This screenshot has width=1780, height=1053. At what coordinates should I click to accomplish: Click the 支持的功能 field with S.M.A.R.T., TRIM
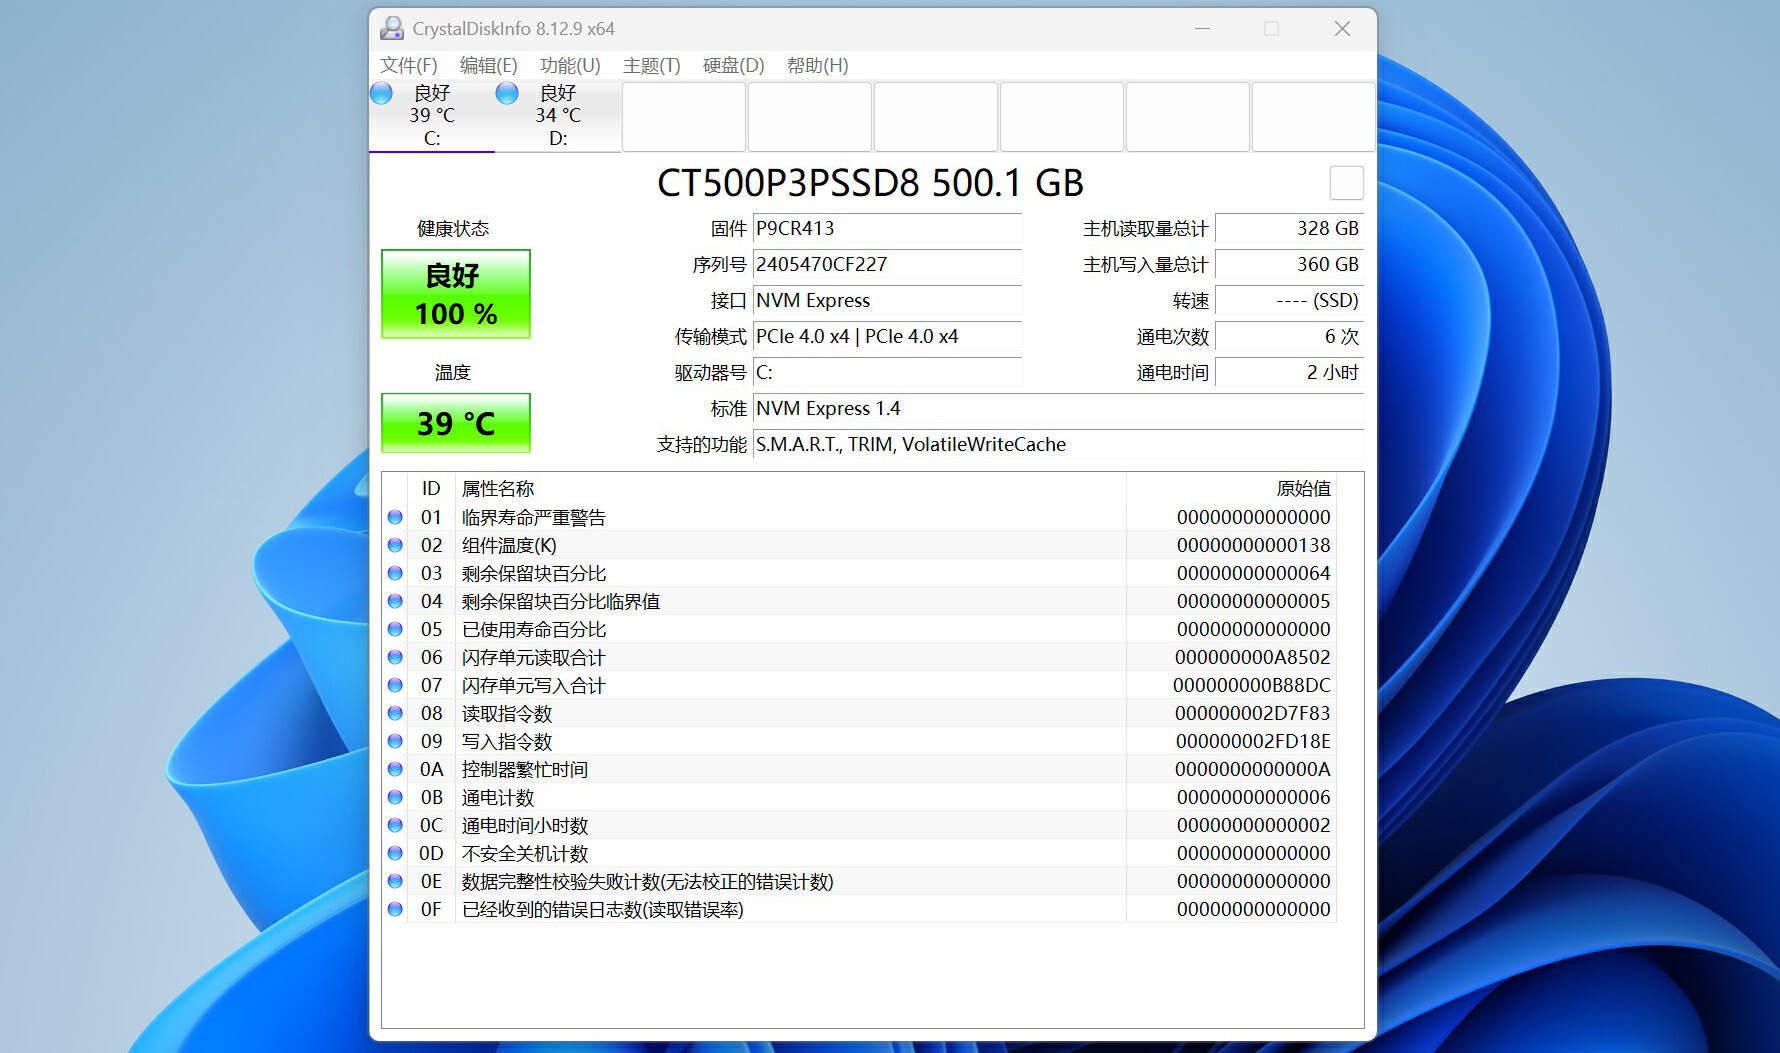click(1058, 444)
